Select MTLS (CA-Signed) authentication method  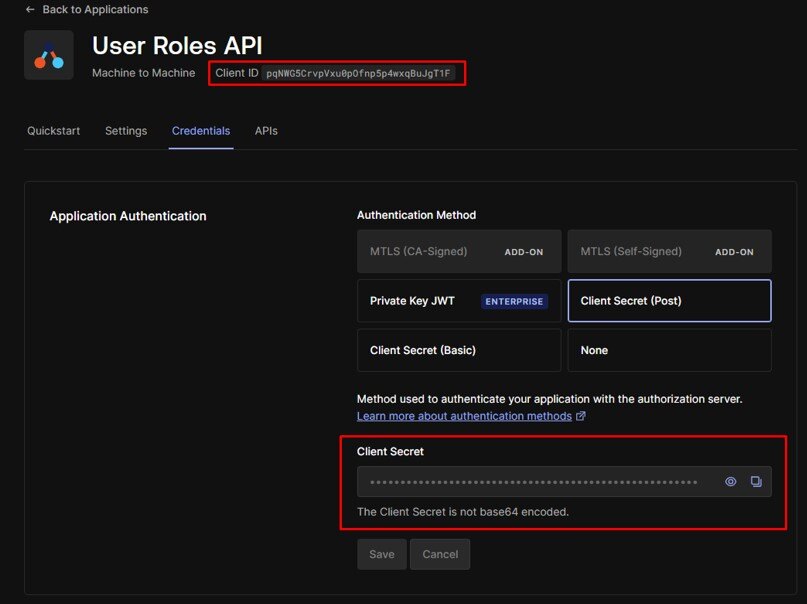click(x=459, y=251)
